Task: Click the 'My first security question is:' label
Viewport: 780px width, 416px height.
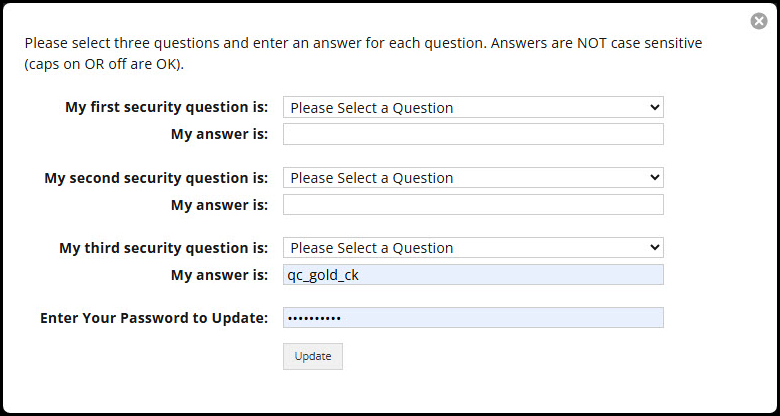Action: click(167, 107)
